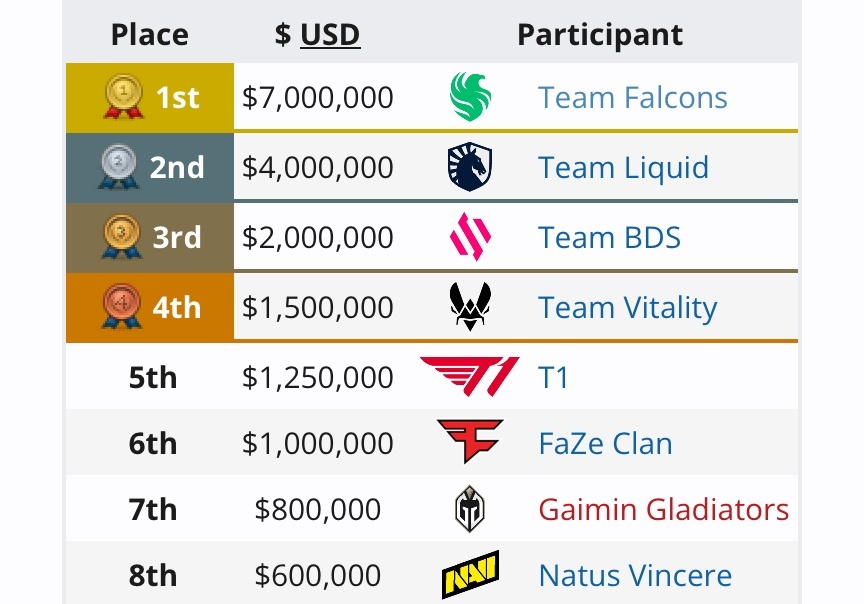864x604 pixels.
Task: Click the T1 red logo
Action: (x=470, y=377)
